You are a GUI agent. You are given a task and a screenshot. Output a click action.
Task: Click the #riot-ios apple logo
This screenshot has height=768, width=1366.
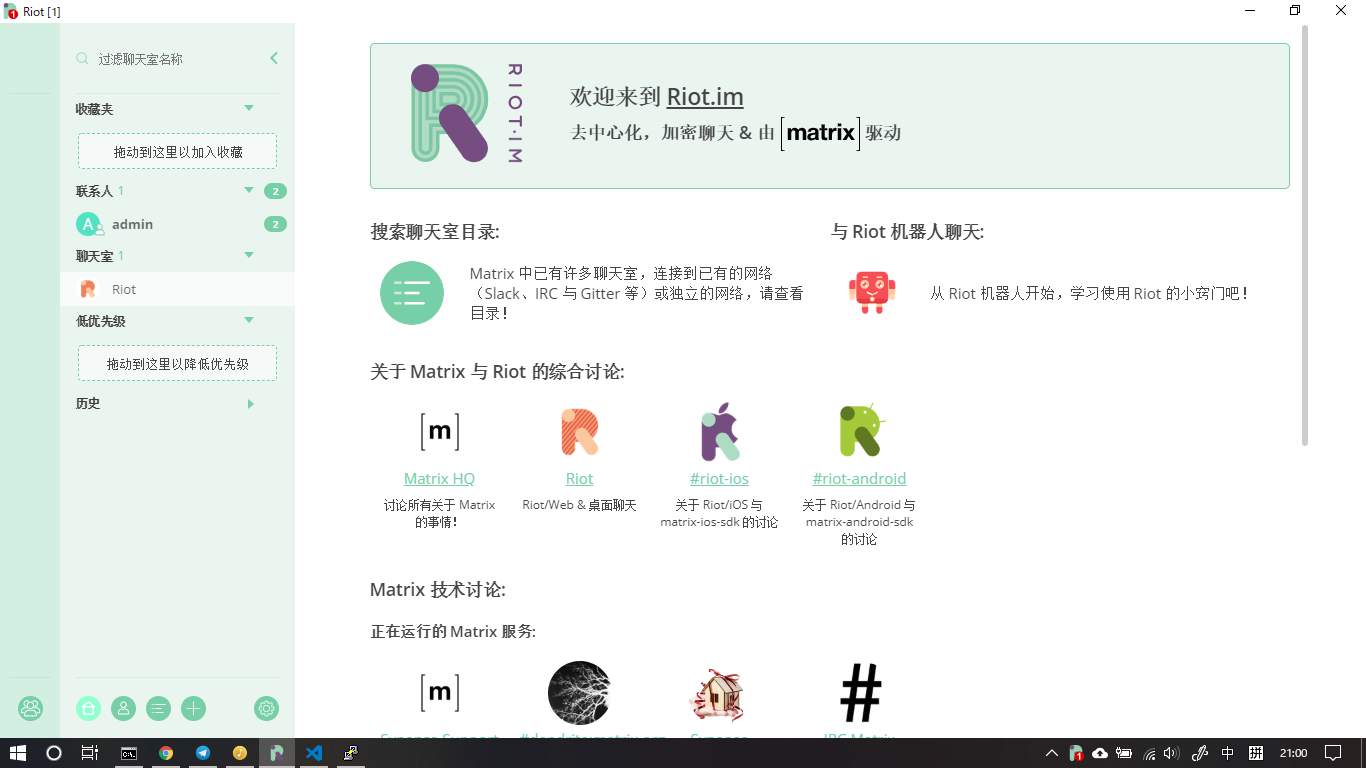coord(719,432)
